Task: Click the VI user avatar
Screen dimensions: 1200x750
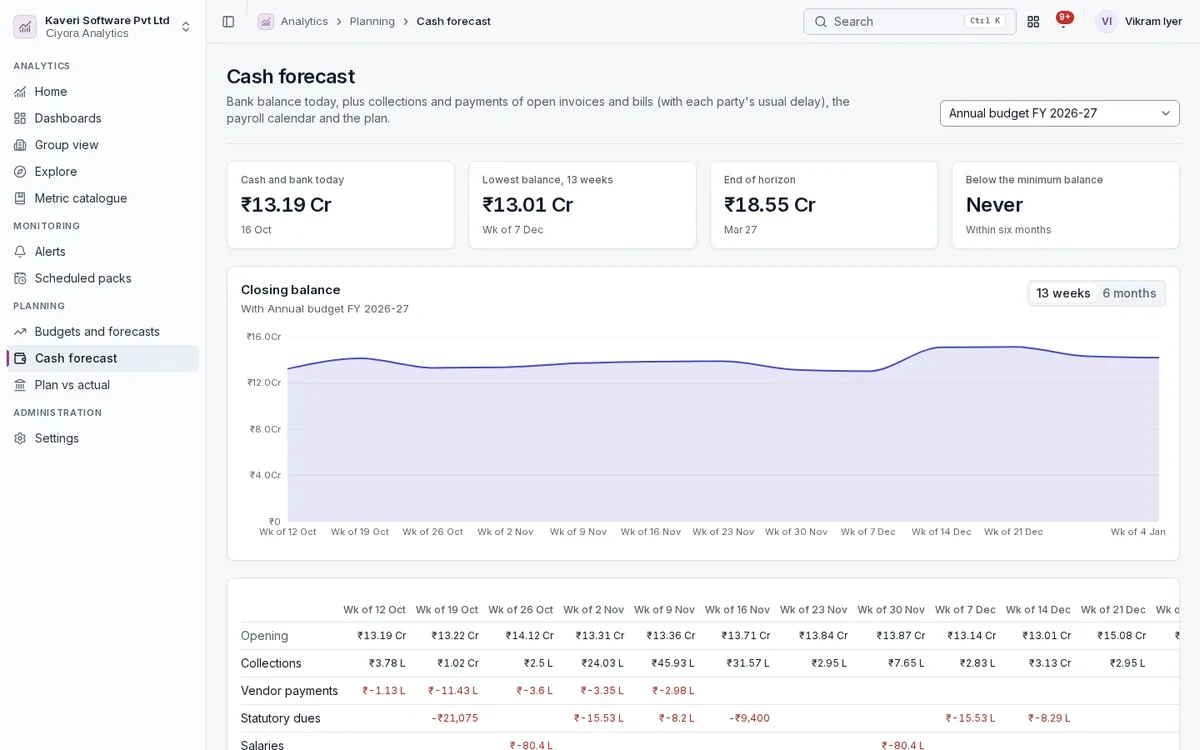Action: 1106,21
